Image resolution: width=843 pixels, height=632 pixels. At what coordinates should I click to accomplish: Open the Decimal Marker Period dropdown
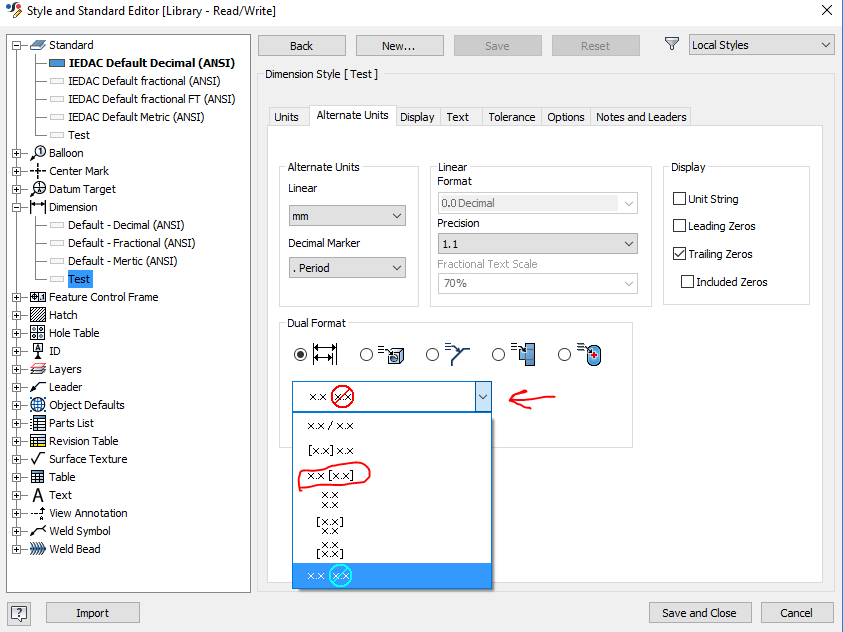coord(347,268)
